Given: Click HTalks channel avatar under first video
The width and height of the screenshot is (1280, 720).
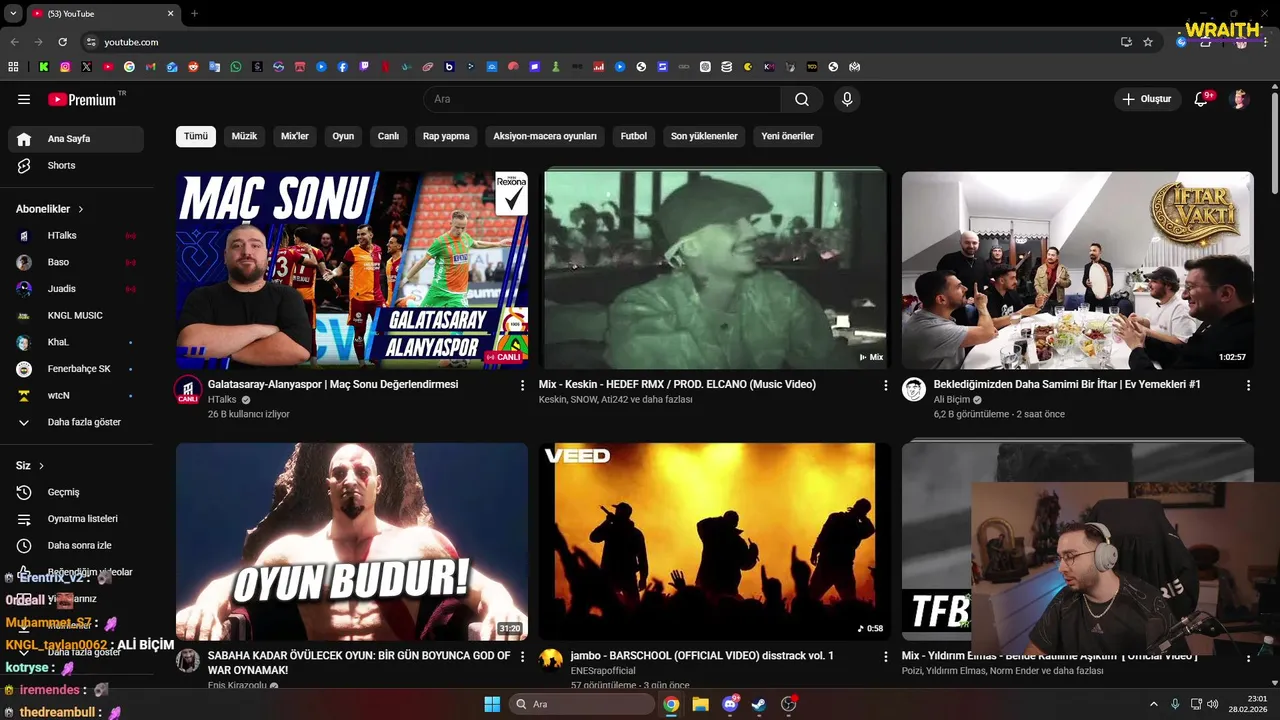Looking at the screenshot, I should coord(188,390).
